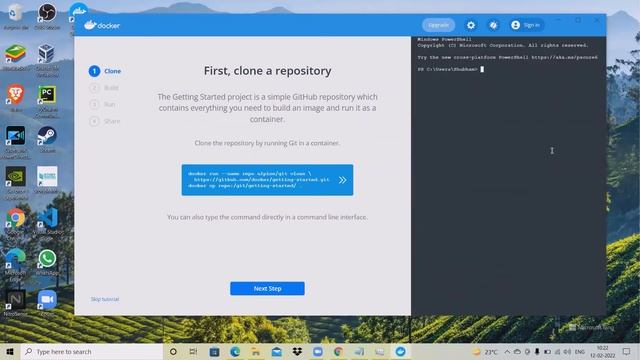Screen dimensions: 640x360
Task: Open the Recycle Bin desktop icon
Action: click(x=16, y=17)
